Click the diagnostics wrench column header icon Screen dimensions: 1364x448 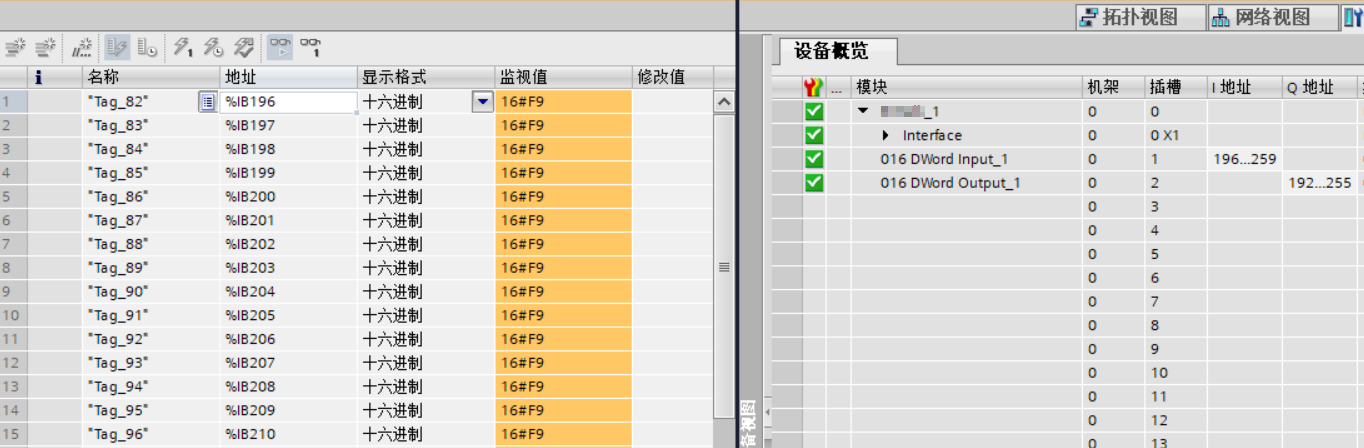pyautogui.click(x=814, y=87)
